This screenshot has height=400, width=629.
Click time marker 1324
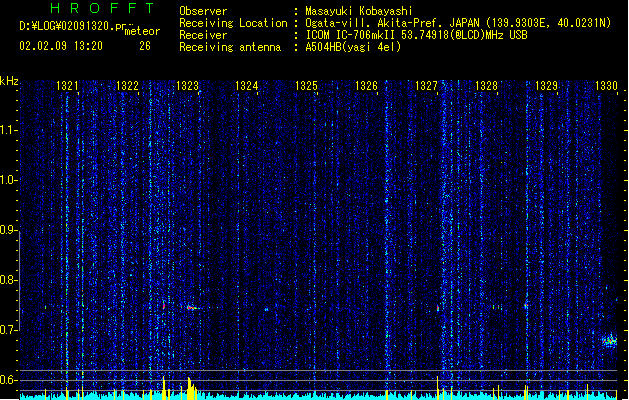coord(246,86)
